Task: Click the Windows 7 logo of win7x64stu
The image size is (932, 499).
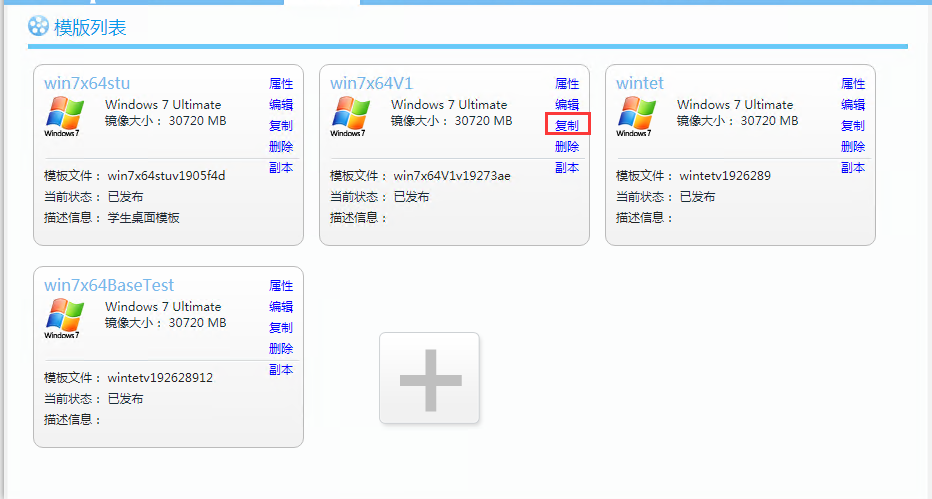Action: (64, 116)
